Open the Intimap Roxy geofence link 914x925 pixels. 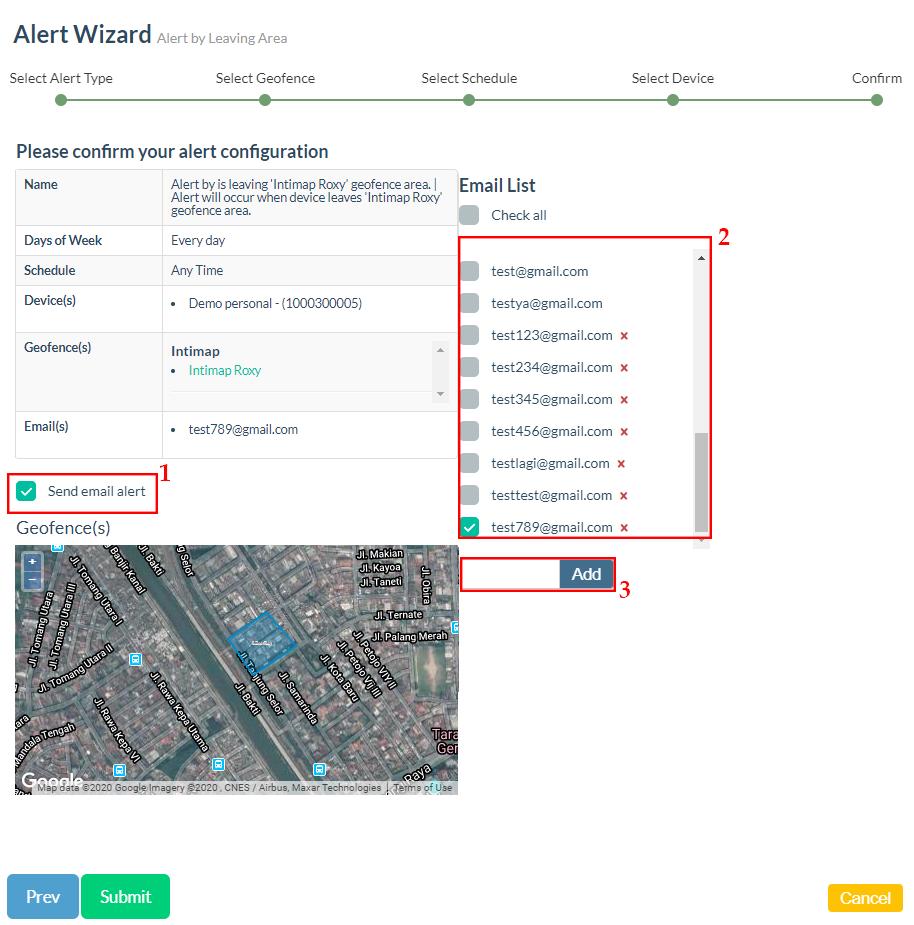[x=225, y=370]
